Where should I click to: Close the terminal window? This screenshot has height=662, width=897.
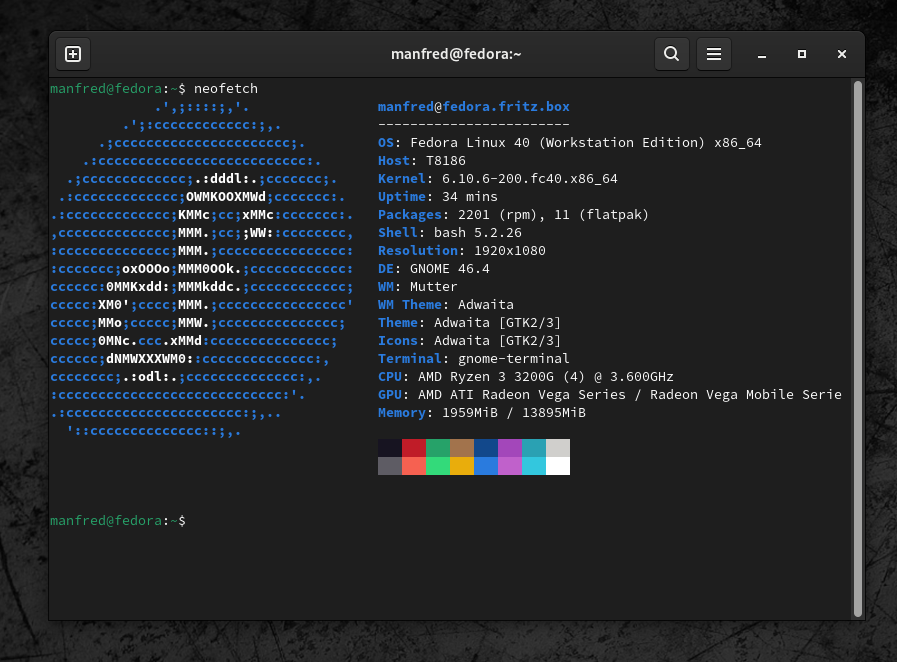842,54
